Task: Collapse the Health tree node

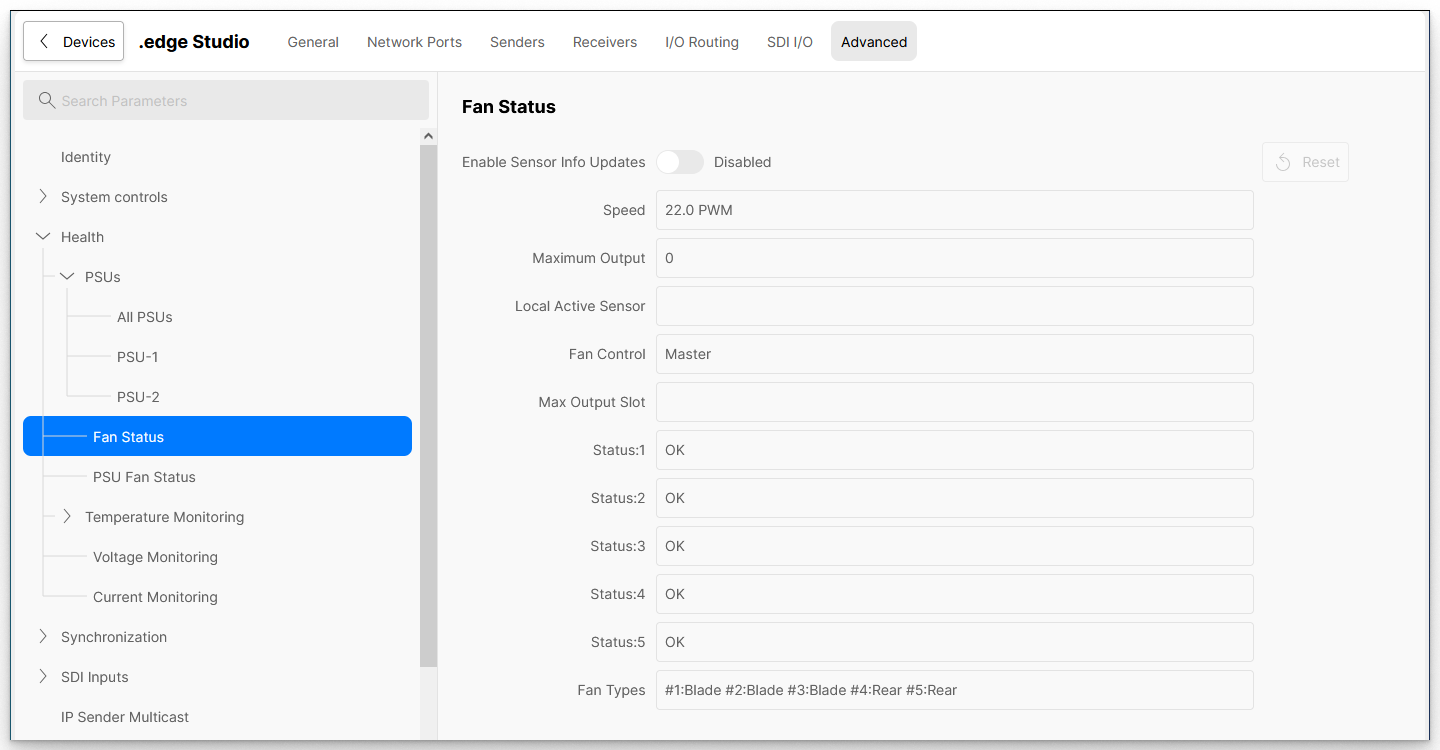Action: [43, 237]
